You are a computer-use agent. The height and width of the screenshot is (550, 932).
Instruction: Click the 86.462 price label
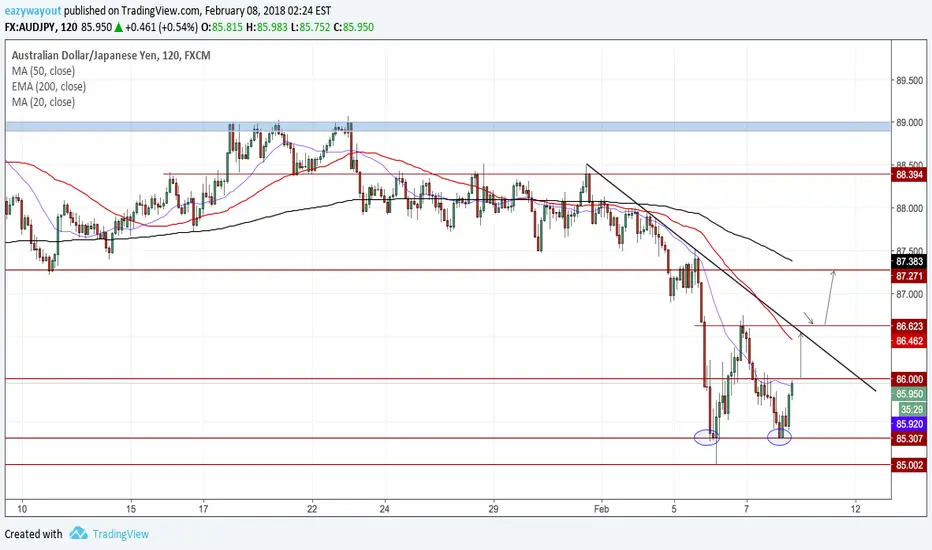coord(909,341)
